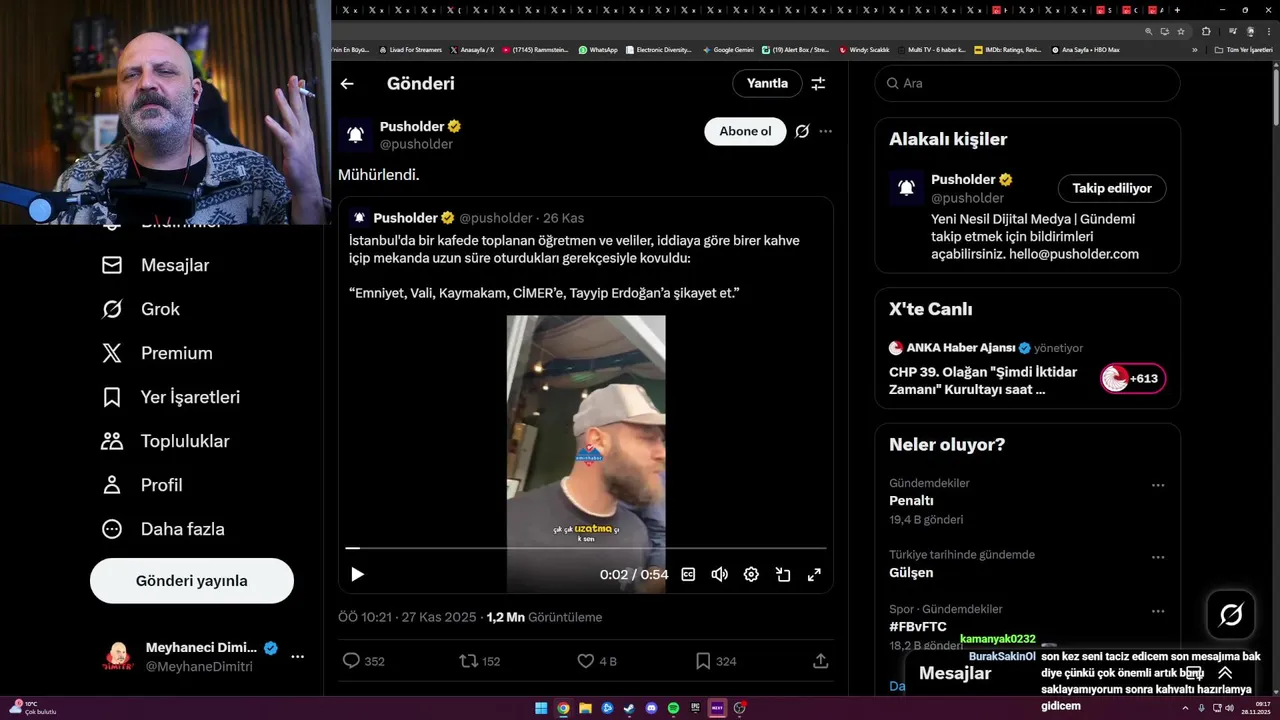Viewport: 1280px width, 720px height.
Task: Click Grok icon next to Abone ol
Action: 802,131
